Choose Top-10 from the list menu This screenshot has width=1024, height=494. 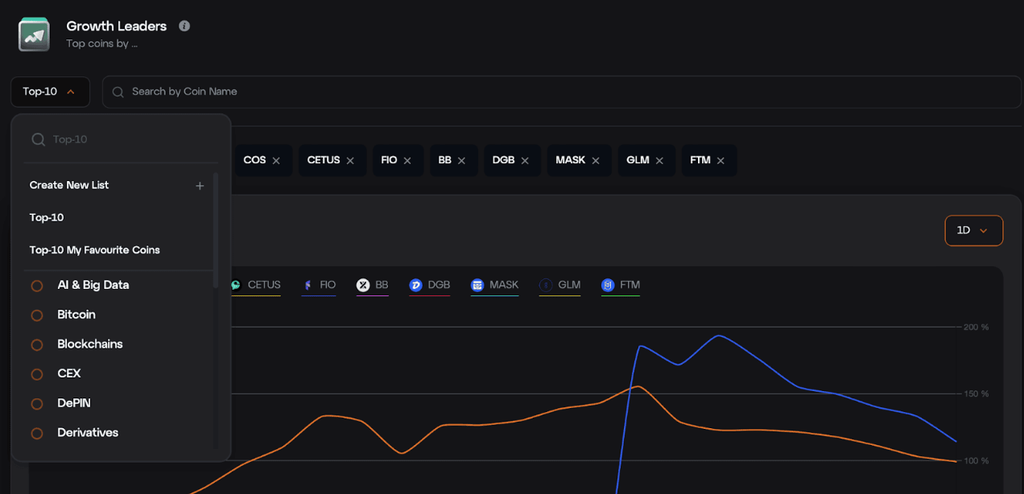click(47, 218)
